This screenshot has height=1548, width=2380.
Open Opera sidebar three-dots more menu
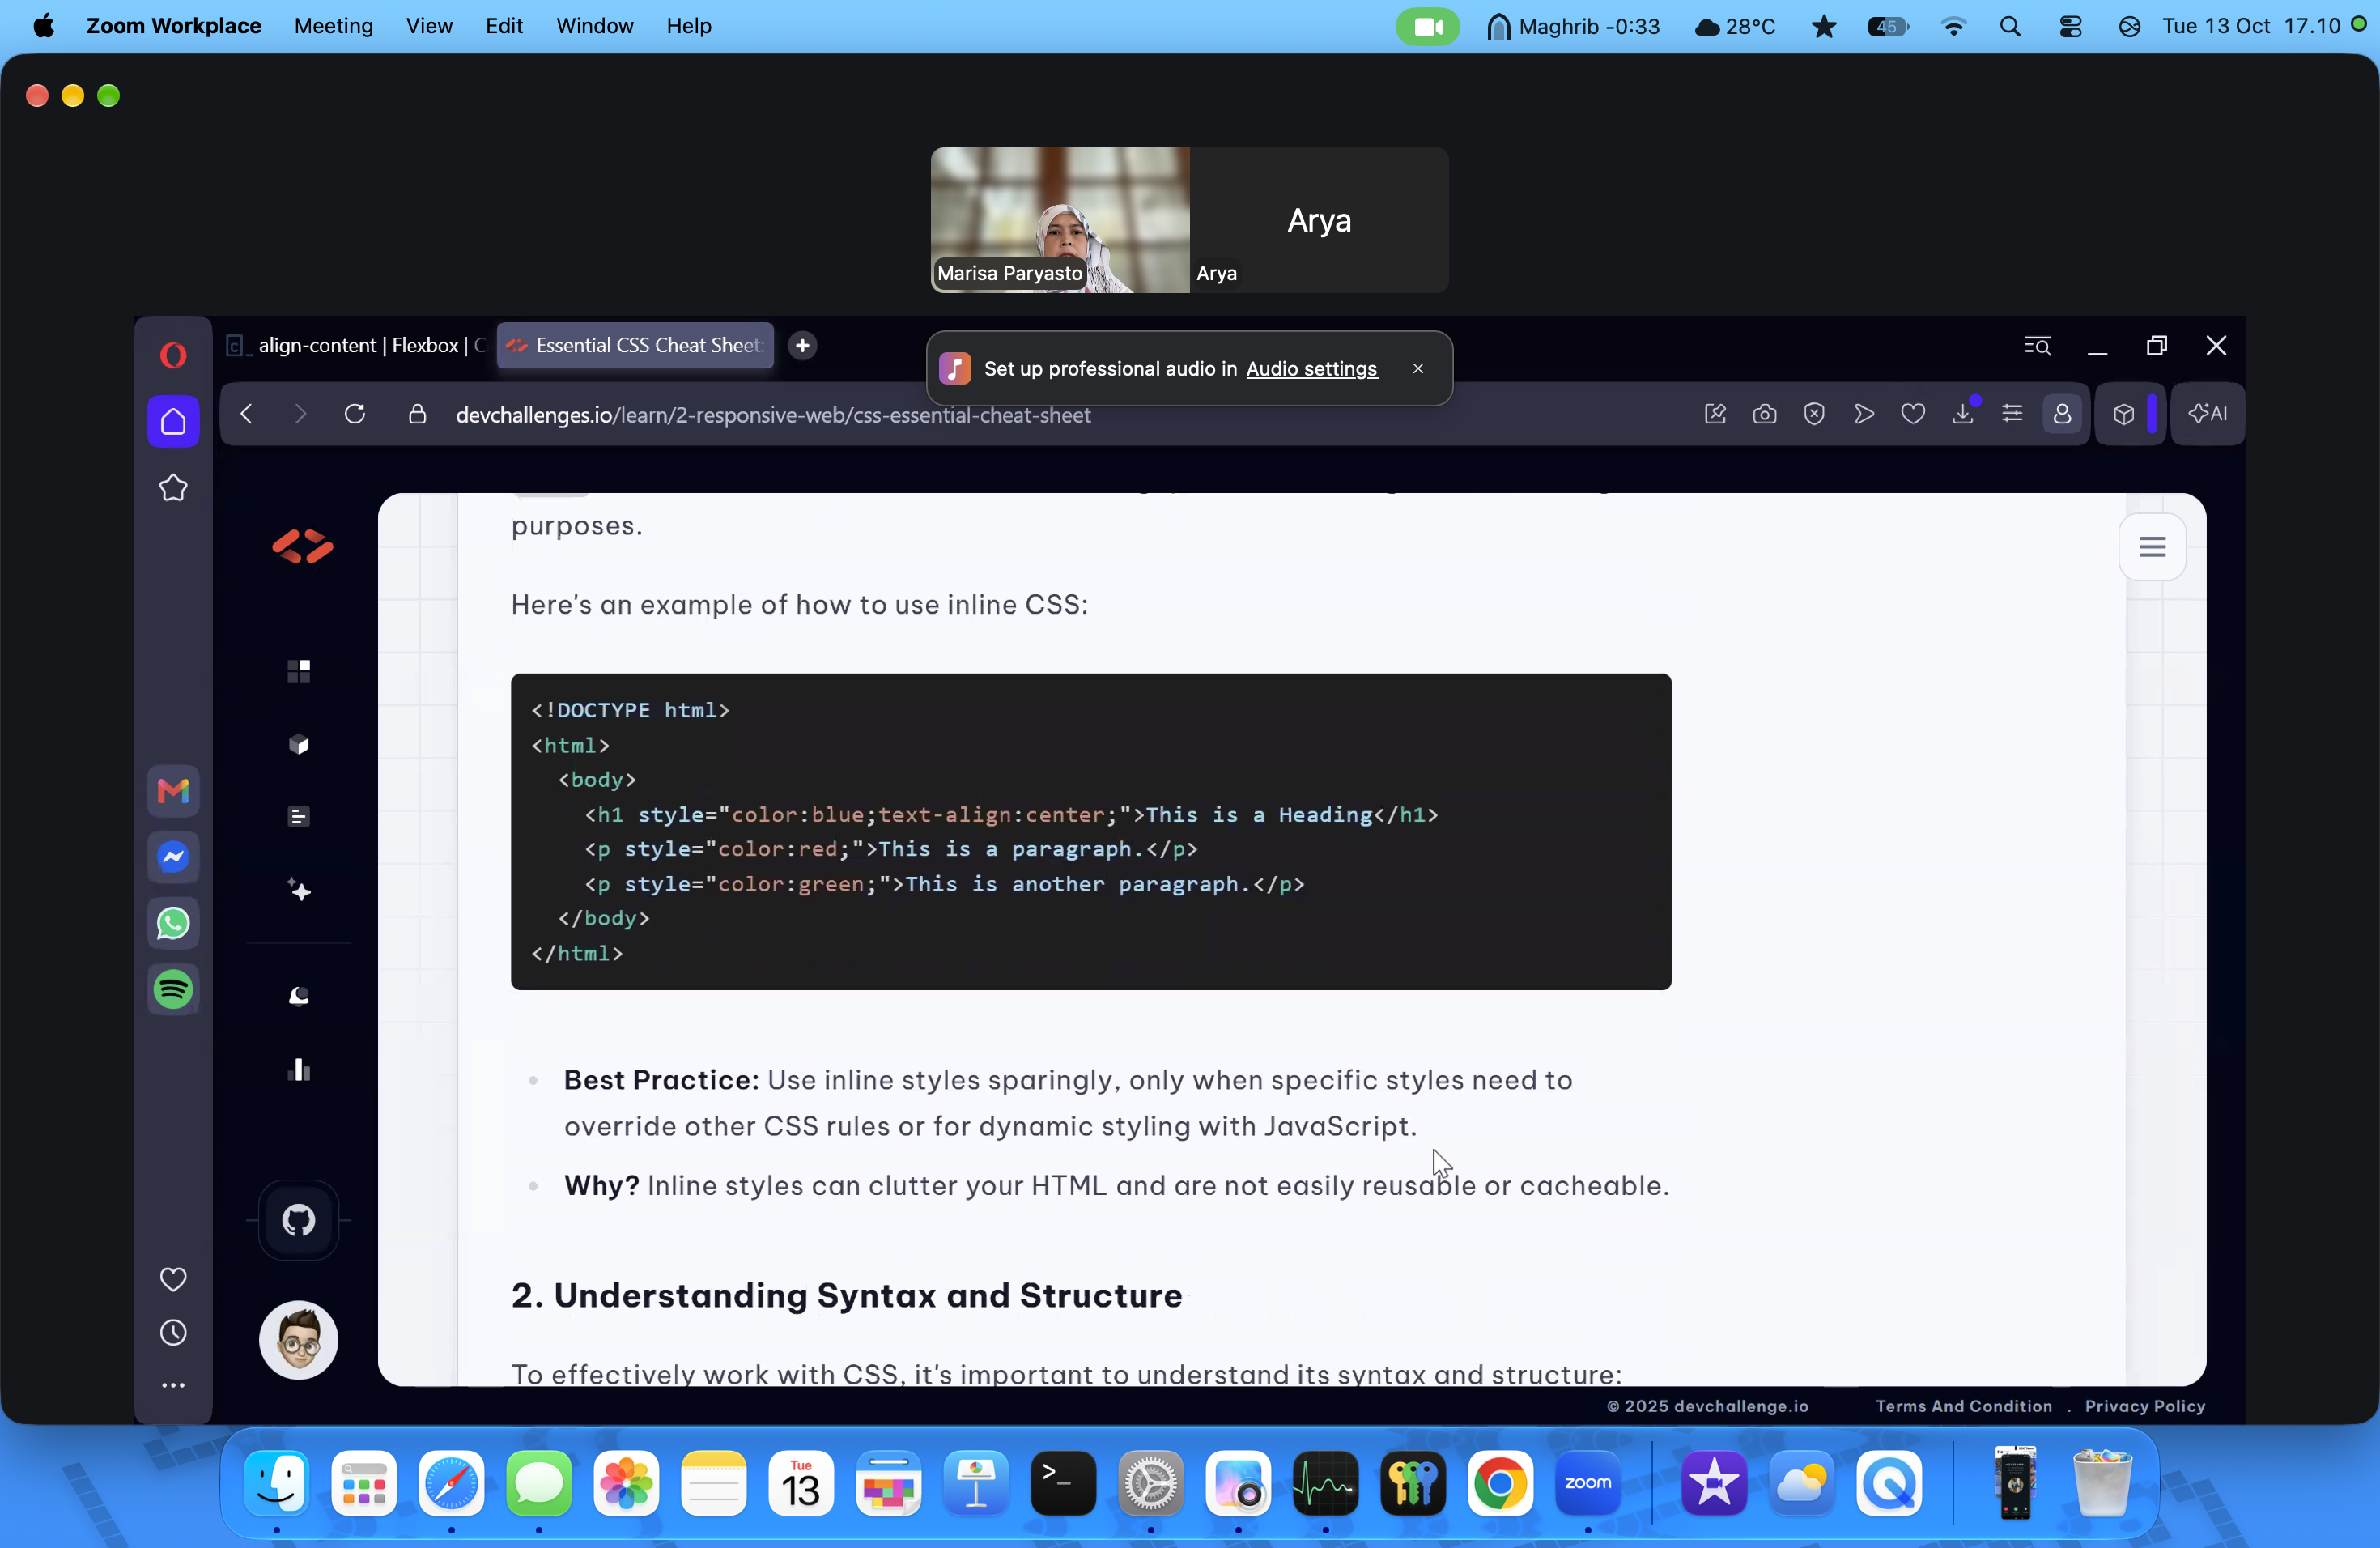173,1386
